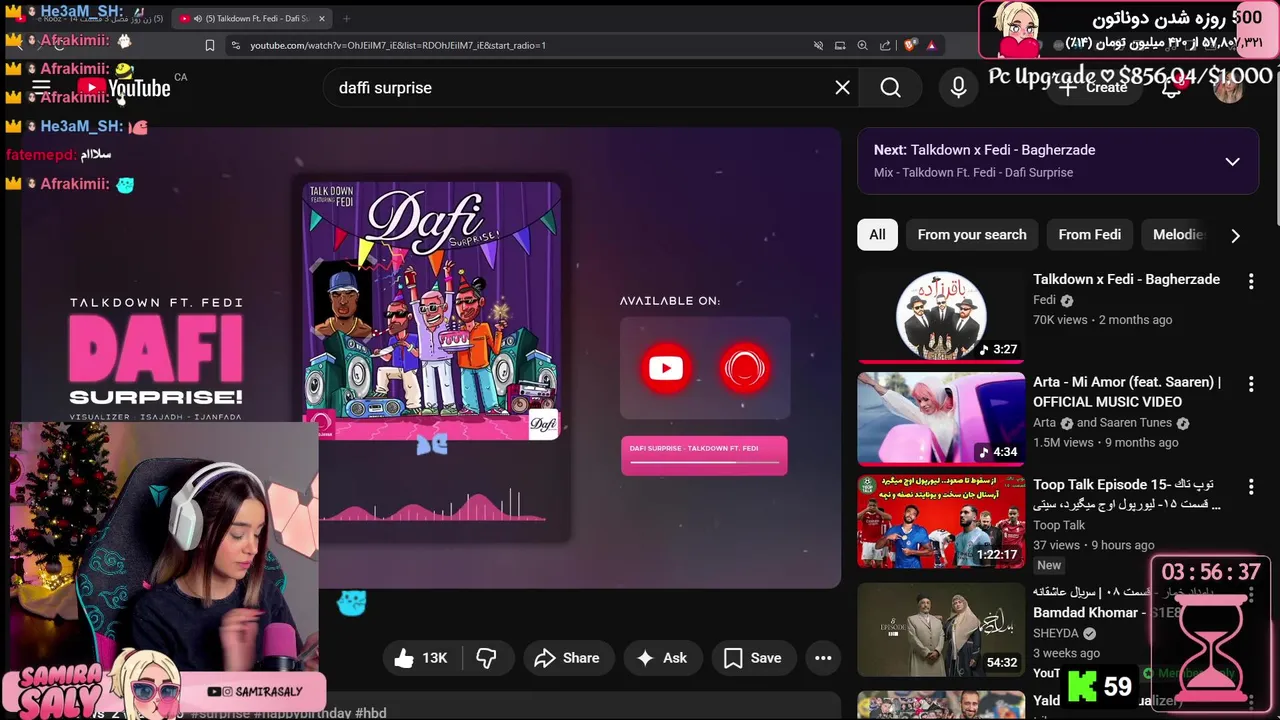Open the Ask AI button

pos(662,658)
